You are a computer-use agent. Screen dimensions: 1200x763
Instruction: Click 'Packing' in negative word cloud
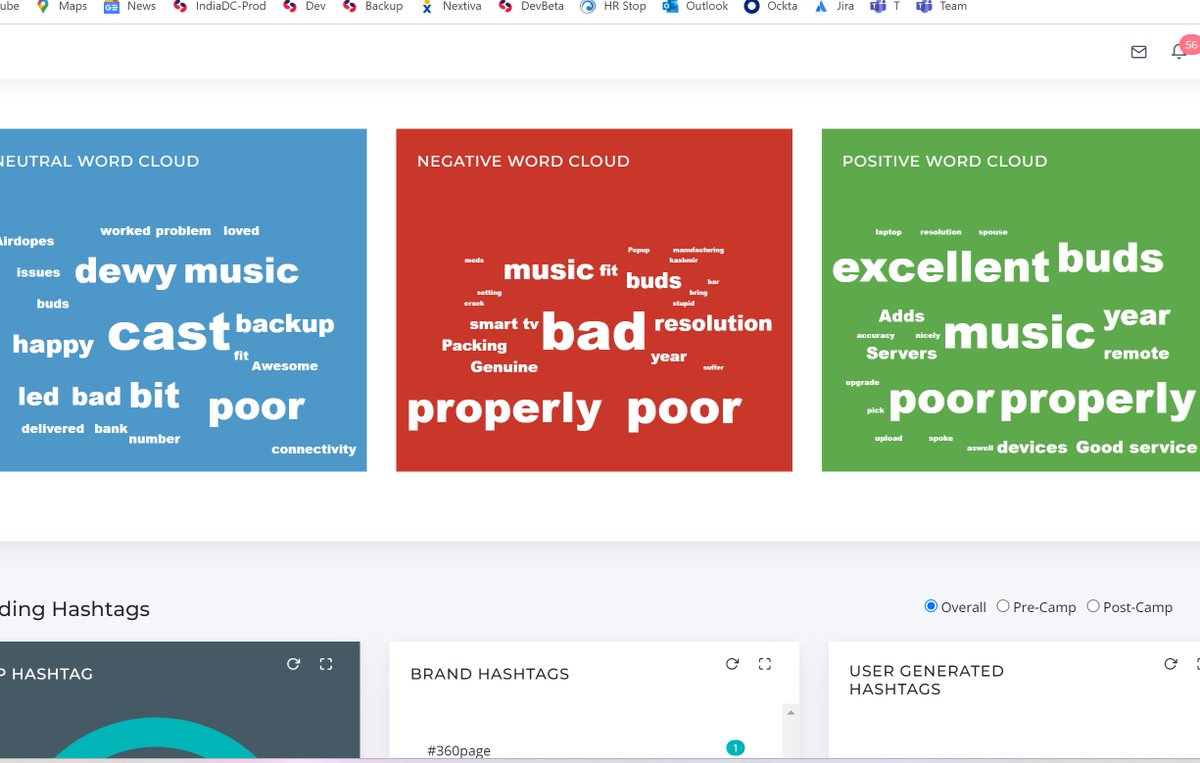tap(474, 345)
